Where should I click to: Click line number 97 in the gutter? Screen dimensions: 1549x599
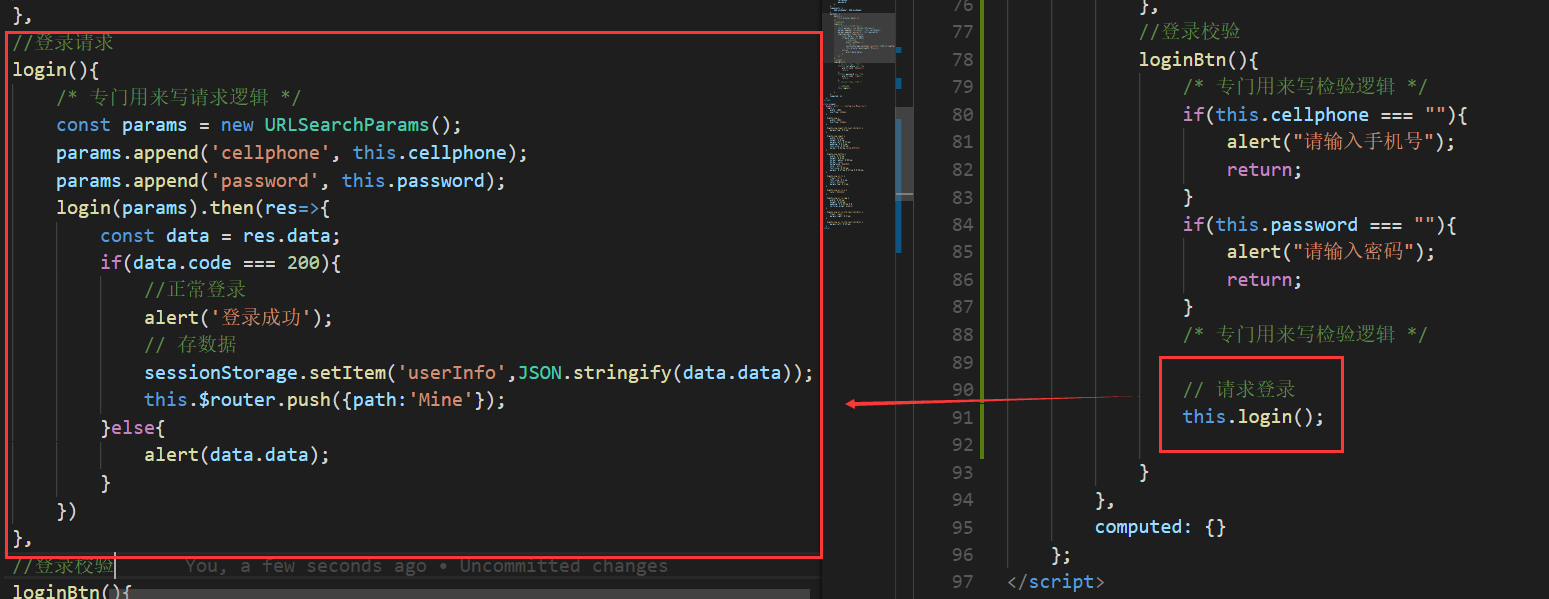961,581
